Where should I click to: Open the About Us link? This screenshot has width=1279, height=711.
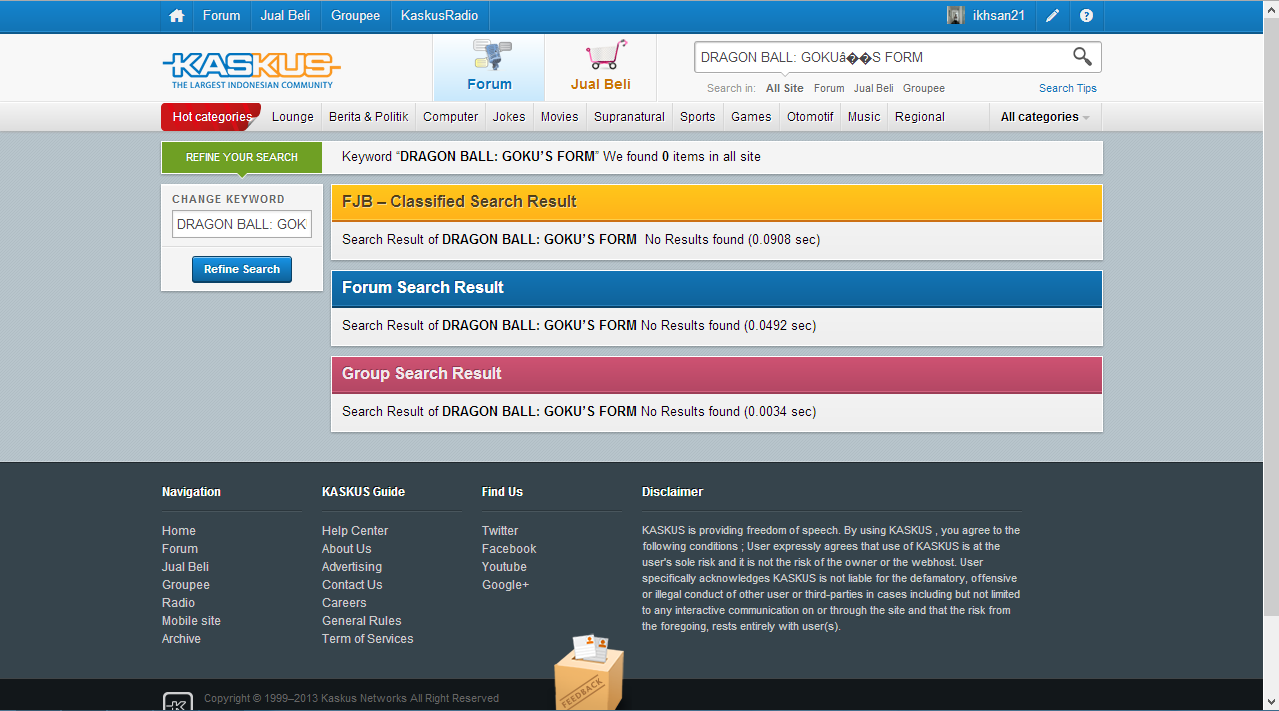347,549
